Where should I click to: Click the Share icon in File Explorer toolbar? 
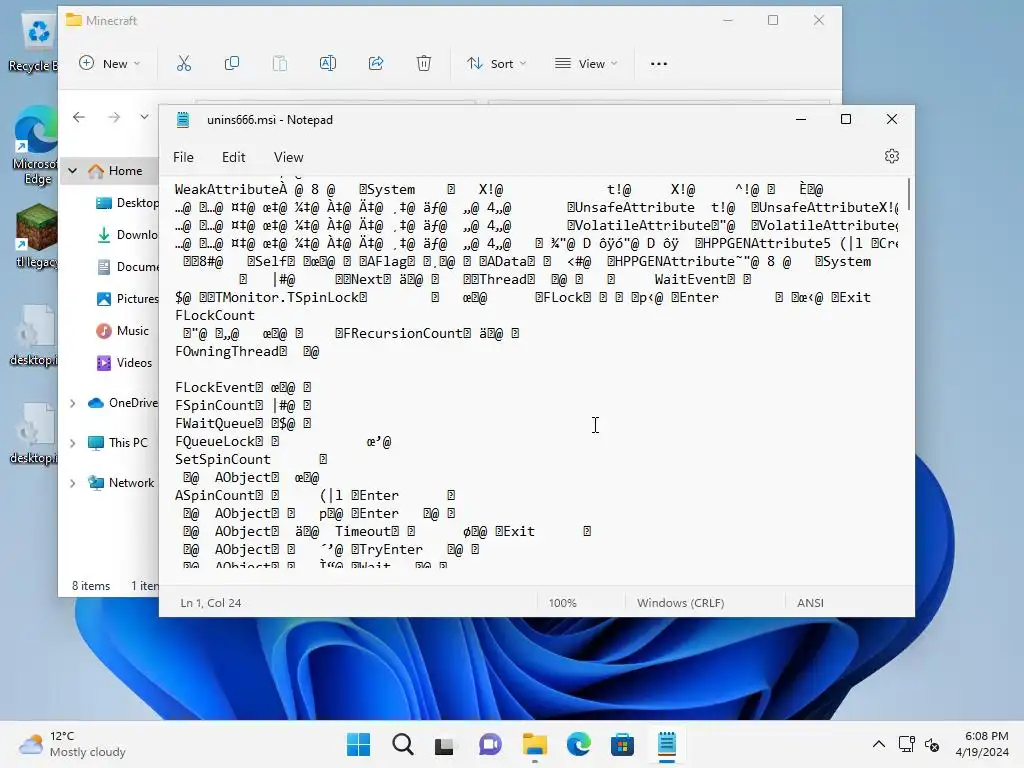coord(376,63)
